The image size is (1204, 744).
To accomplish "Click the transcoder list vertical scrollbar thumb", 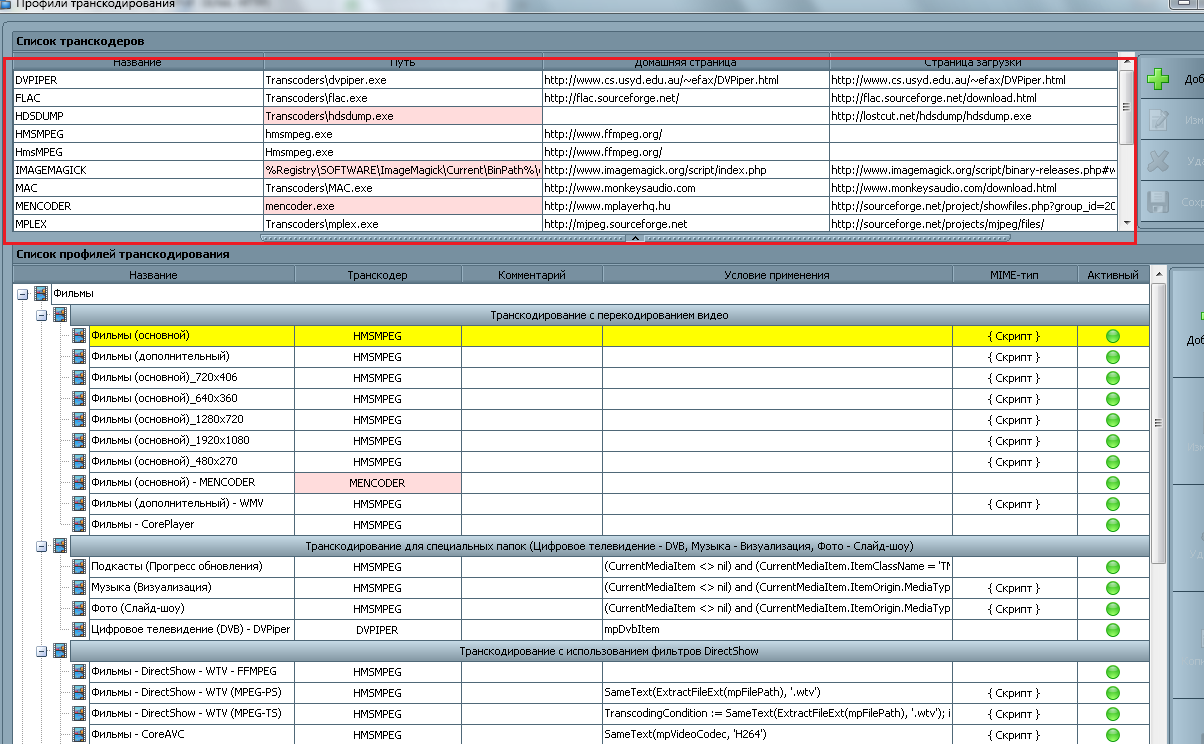I will tap(1127, 107).
